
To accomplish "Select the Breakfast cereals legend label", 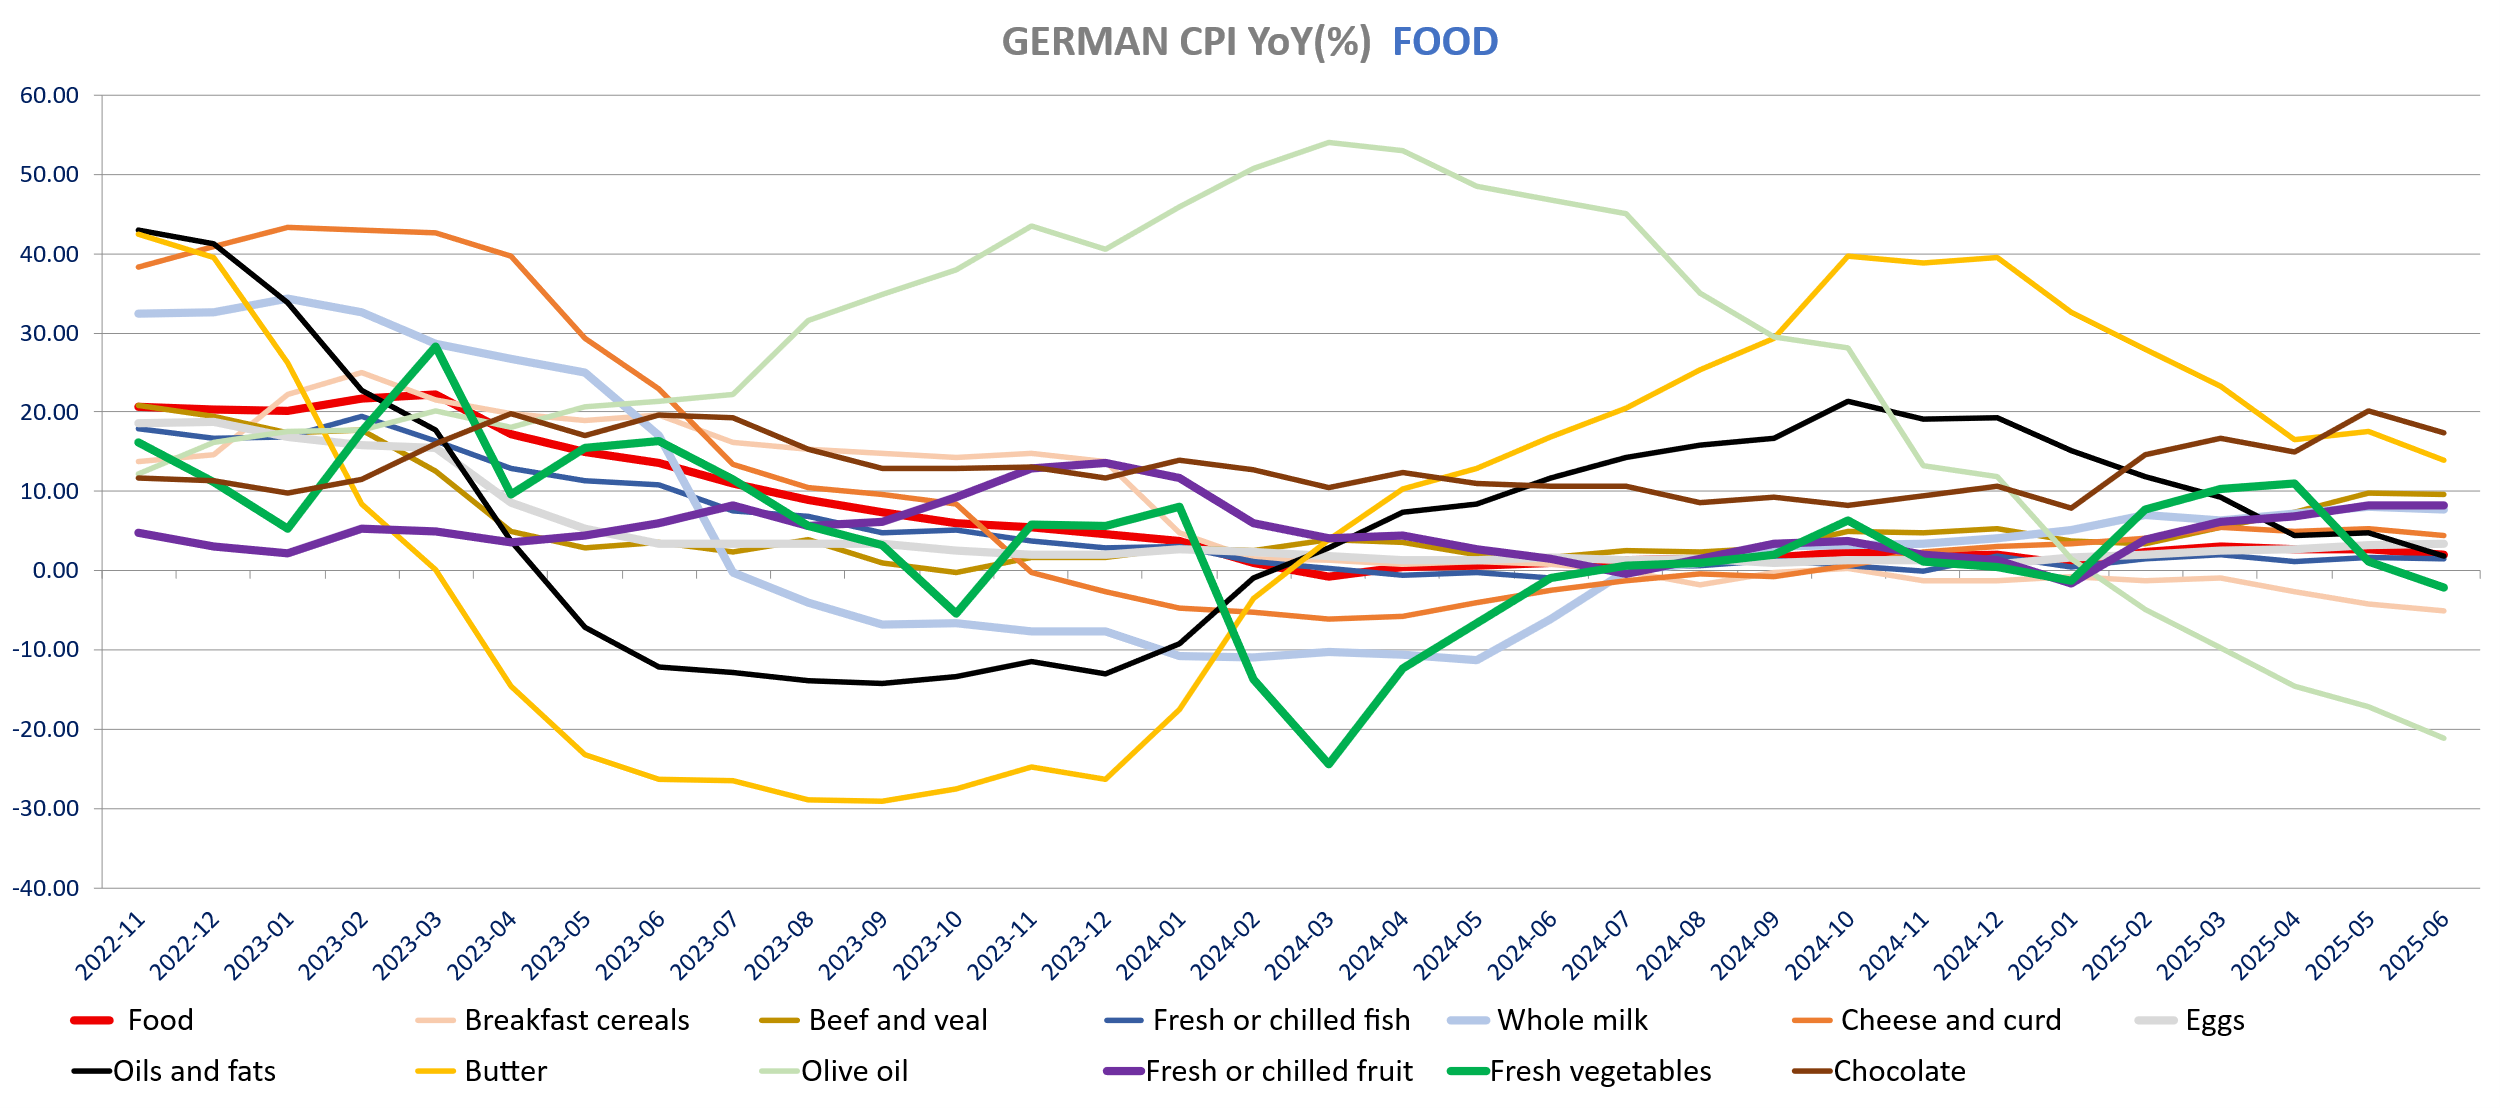I will click(x=576, y=1020).
